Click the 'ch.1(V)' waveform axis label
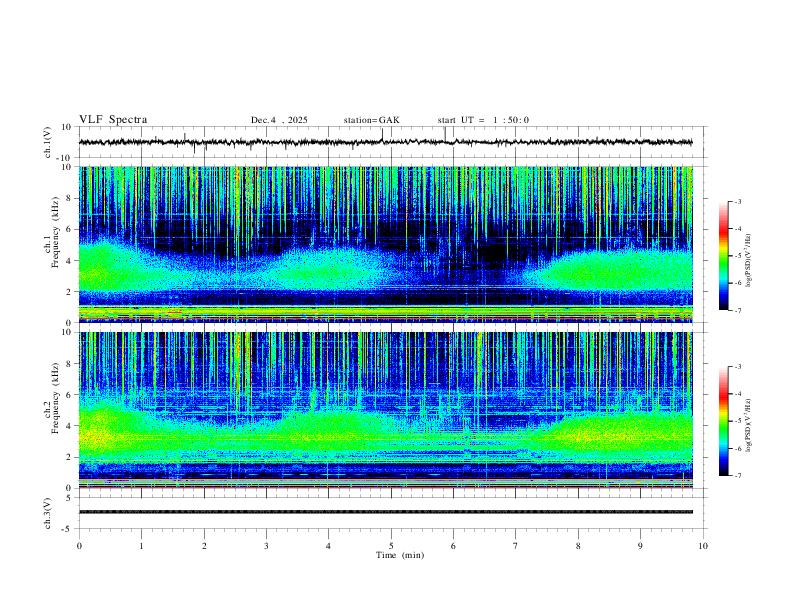Screen dimensions: 792x612 pos(47,141)
